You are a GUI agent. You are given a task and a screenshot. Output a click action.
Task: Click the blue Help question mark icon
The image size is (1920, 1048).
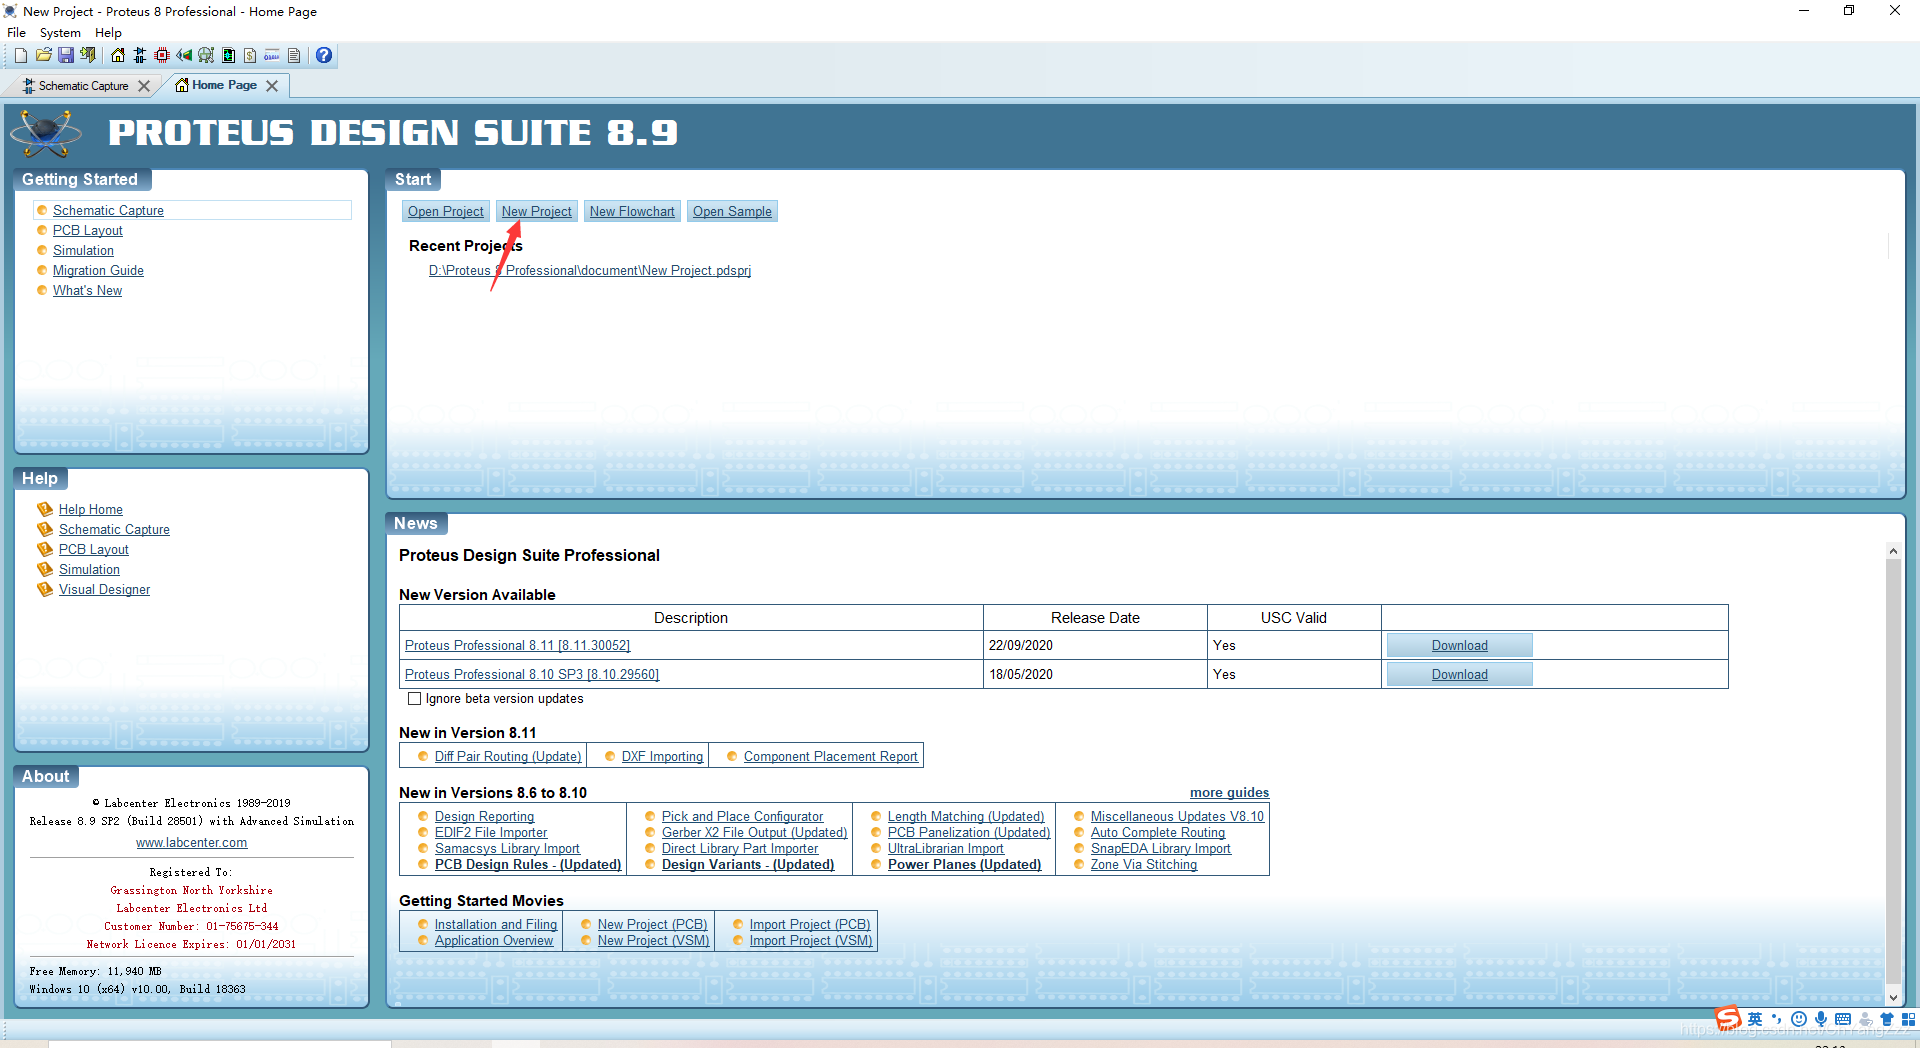click(x=324, y=56)
